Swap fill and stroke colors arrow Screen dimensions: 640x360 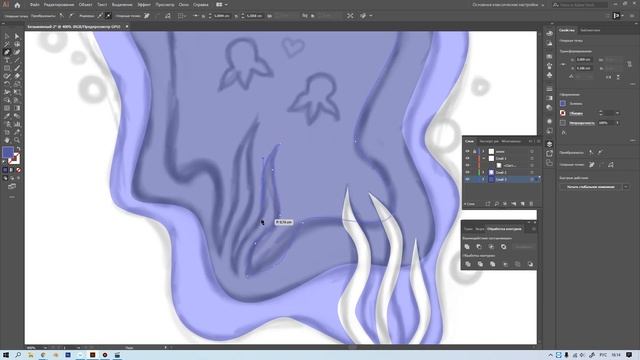coord(18,149)
